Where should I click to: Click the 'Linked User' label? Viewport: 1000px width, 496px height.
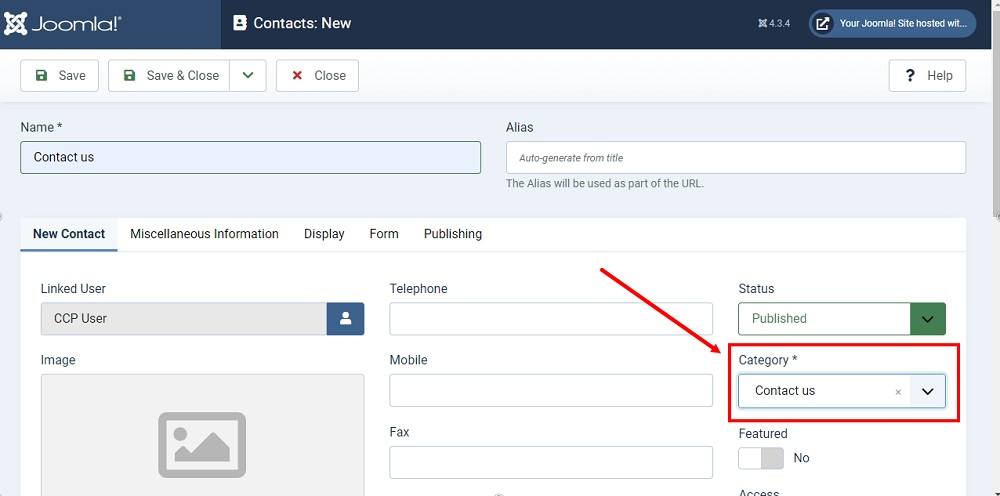click(x=73, y=288)
